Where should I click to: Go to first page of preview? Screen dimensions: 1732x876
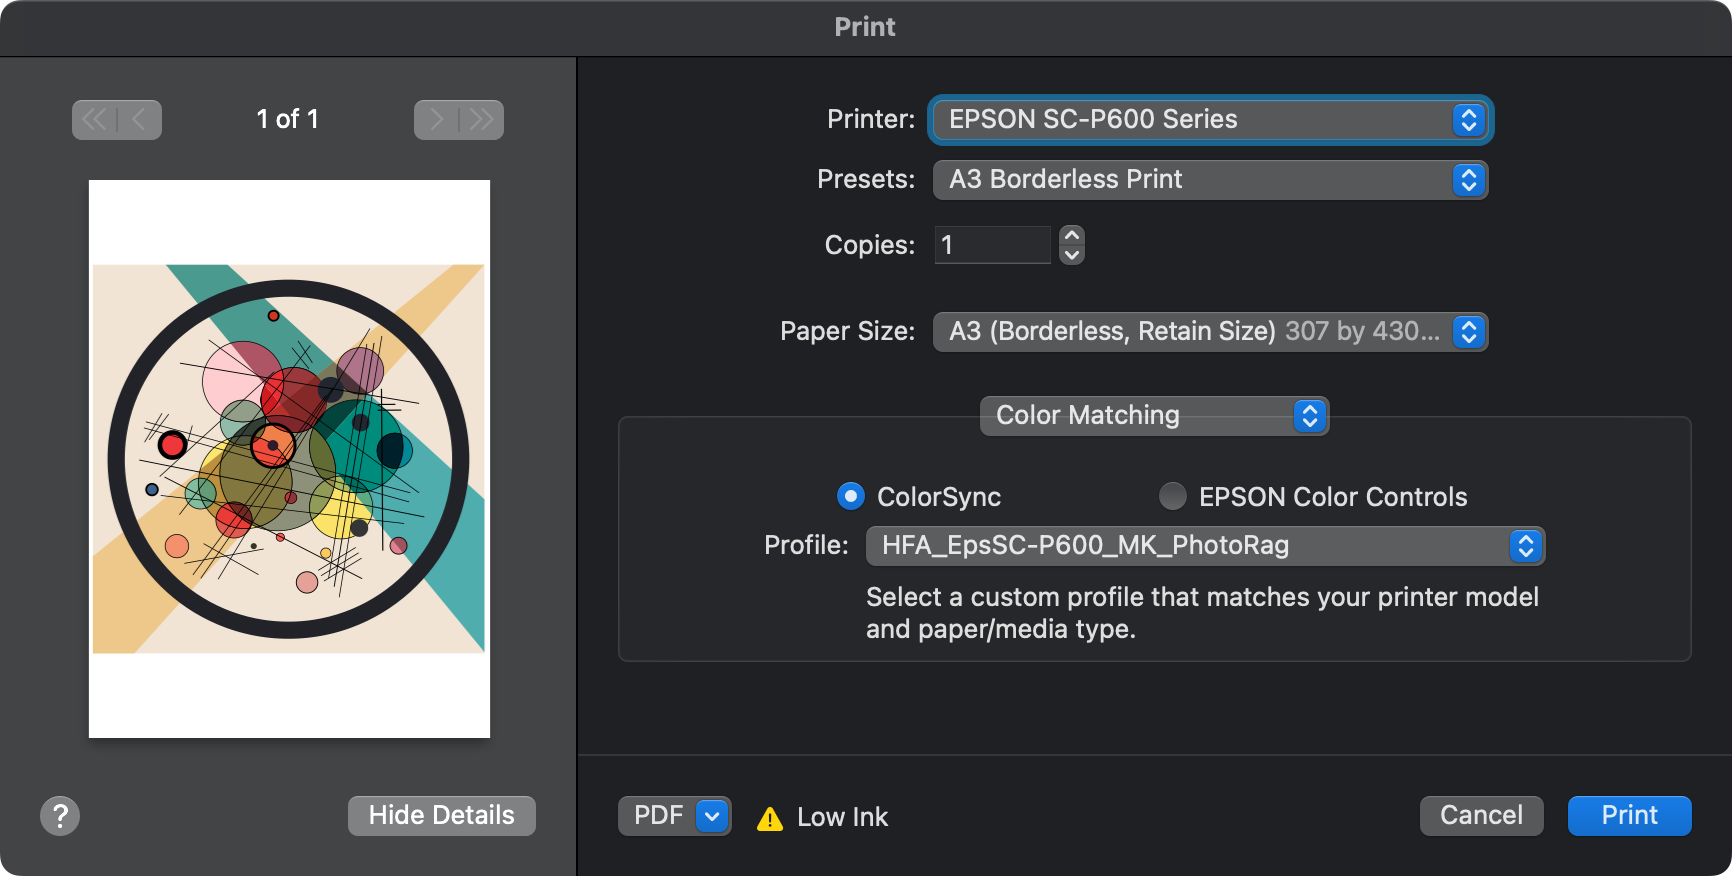[x=94, y=120]
